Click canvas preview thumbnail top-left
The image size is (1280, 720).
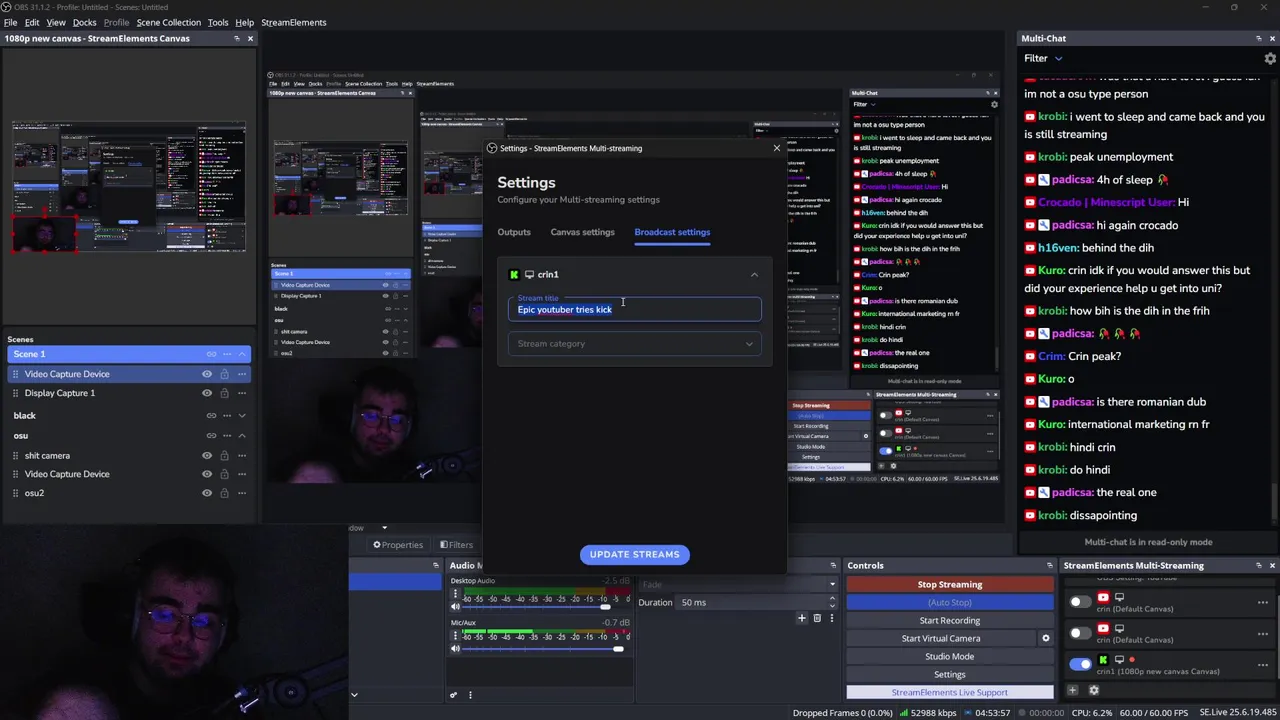pyautogui.click(x=129, y=187)
